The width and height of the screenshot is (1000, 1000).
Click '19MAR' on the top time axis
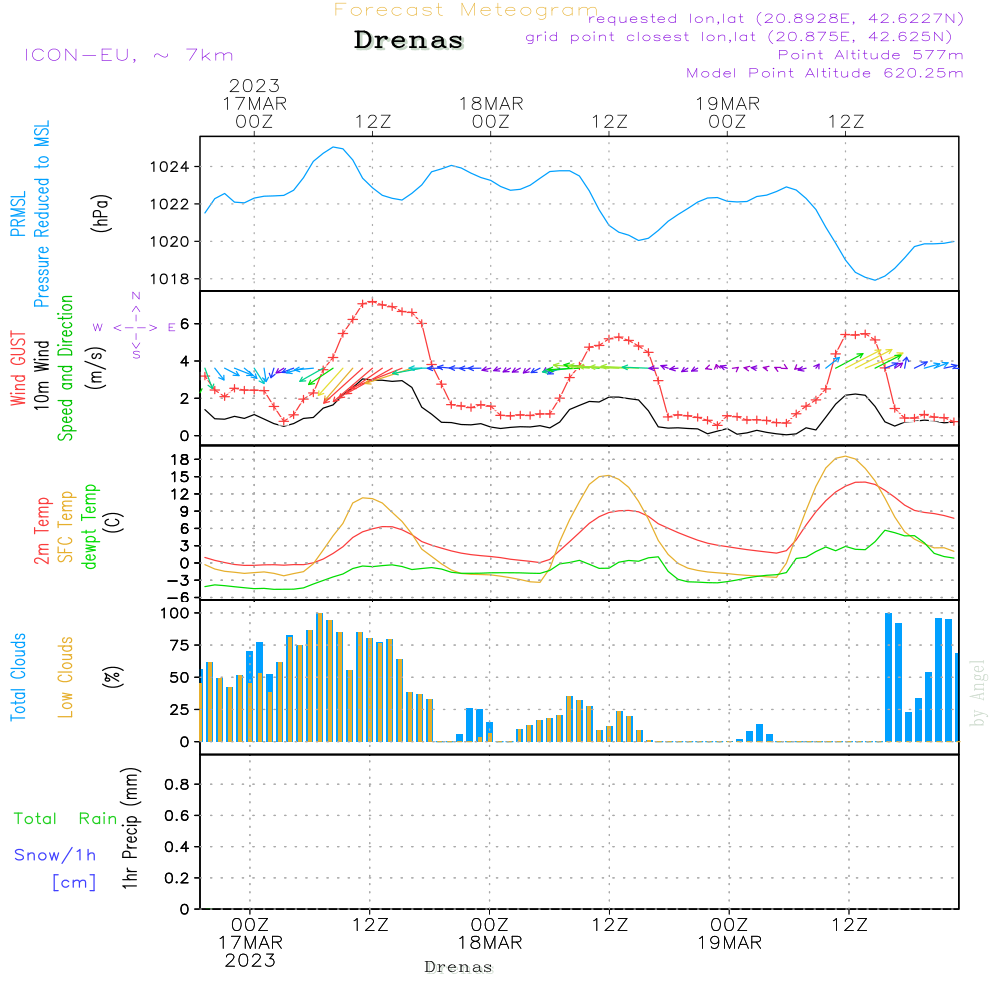tap(728, 103)
